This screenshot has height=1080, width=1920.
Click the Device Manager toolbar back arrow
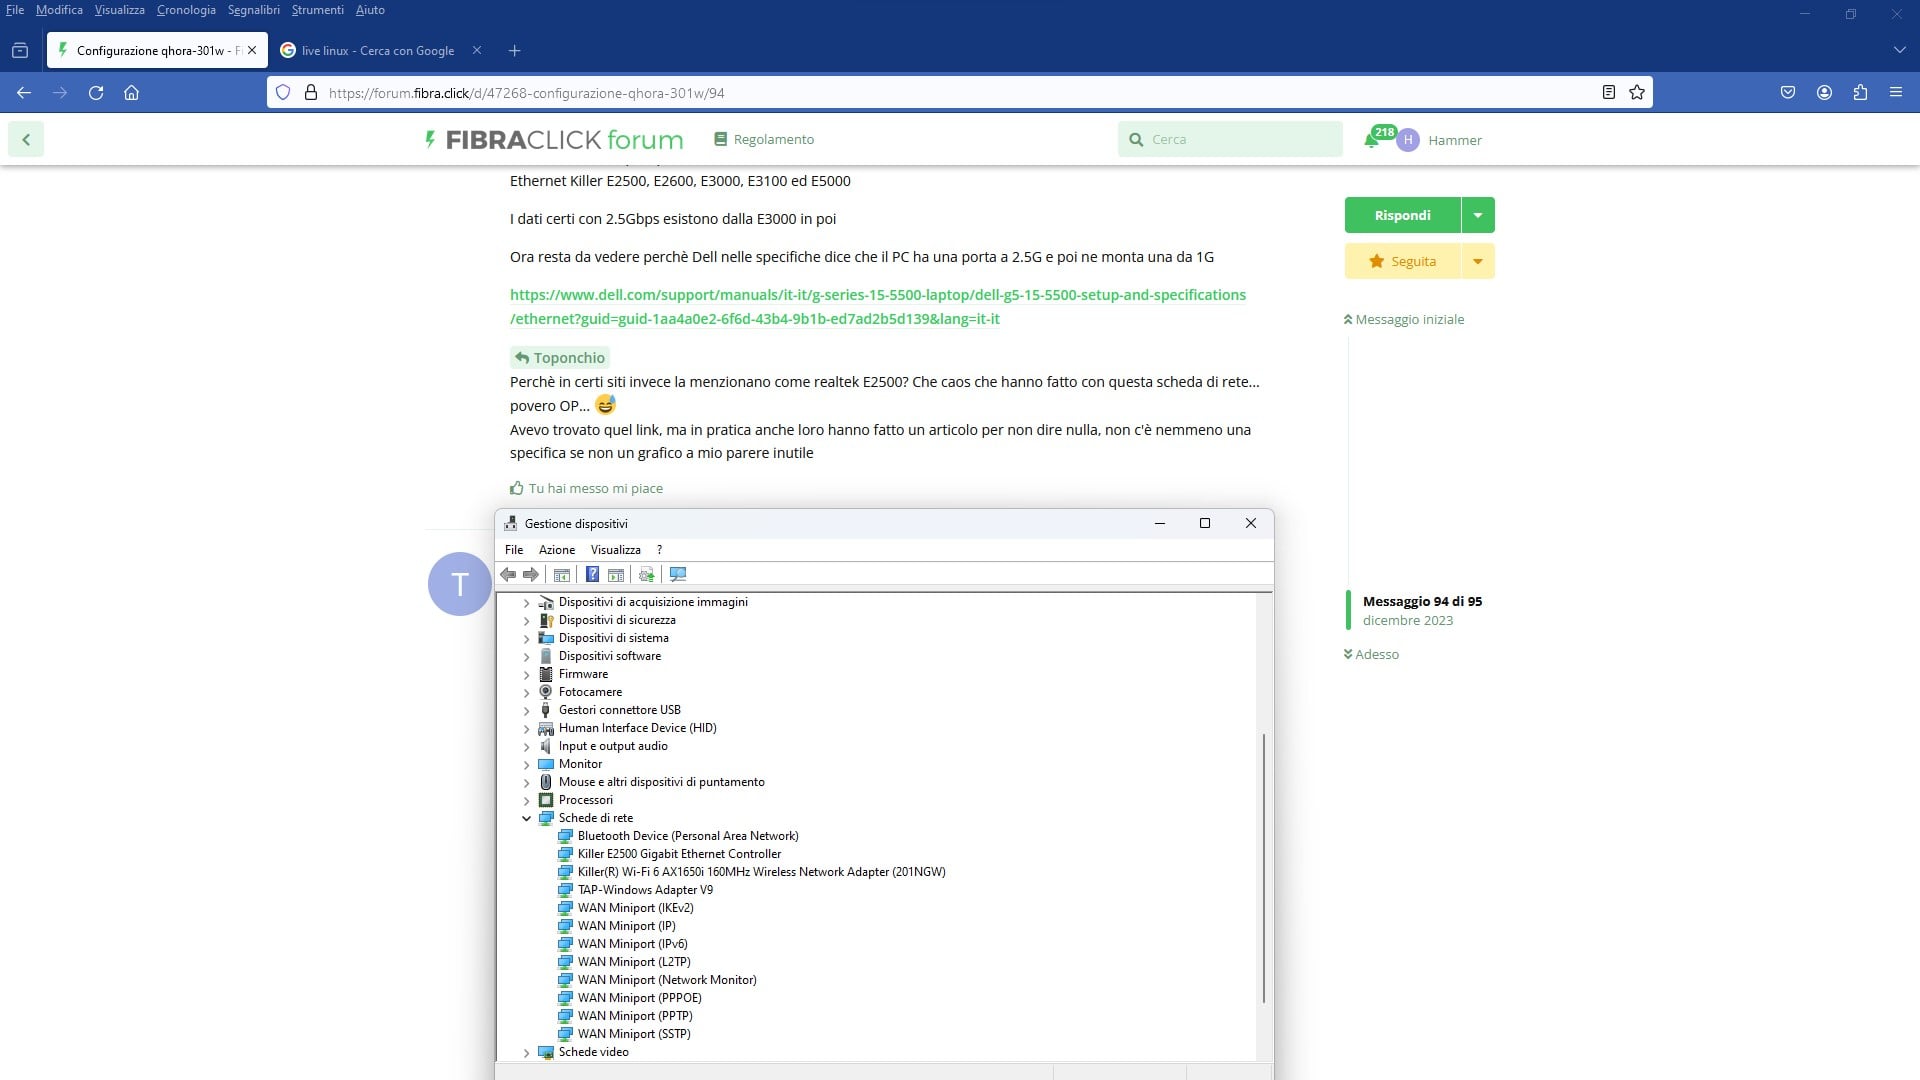(508, 574)
